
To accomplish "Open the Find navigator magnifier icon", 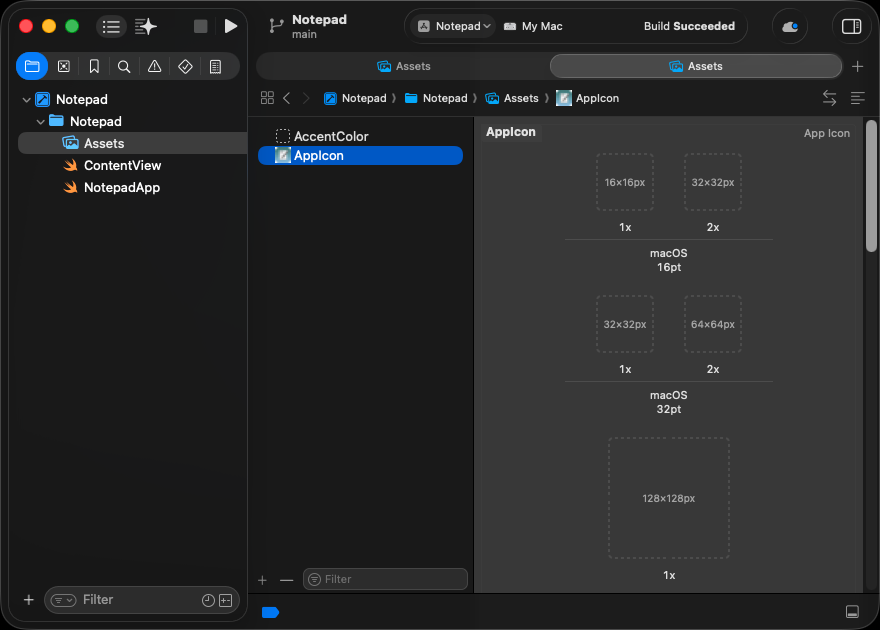I will coord(124,67).
